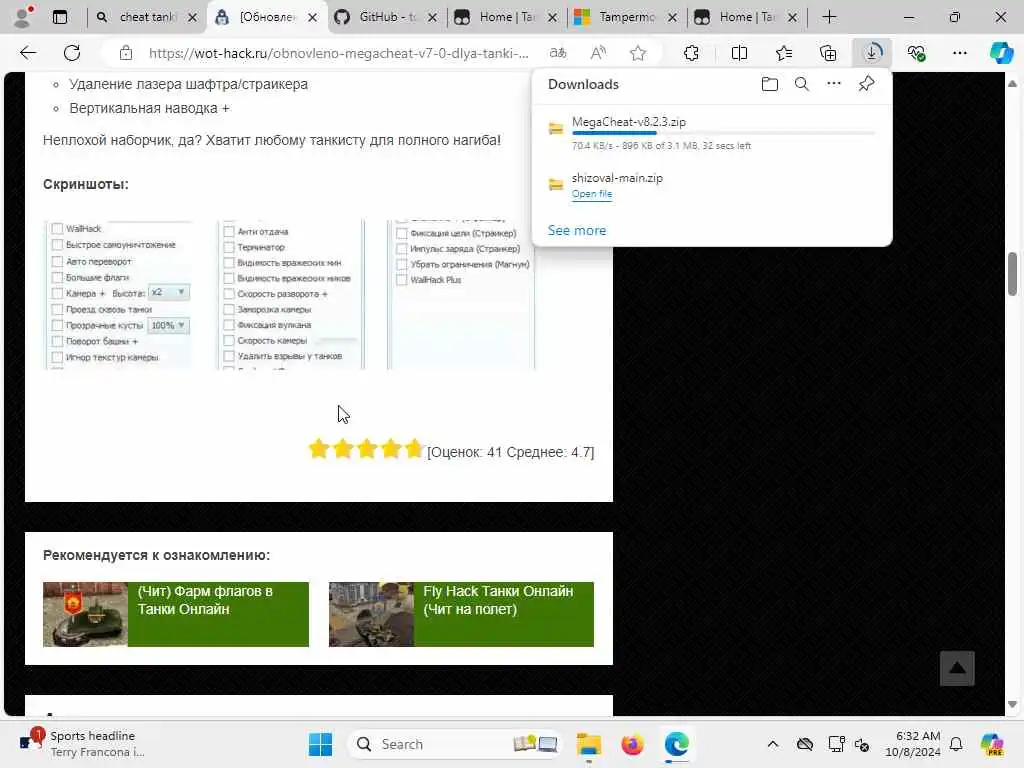The width and height of the screenshot is (1024, 768).
Task: Open downloads folder icon in Downloads panel
Action: point(770,84)
